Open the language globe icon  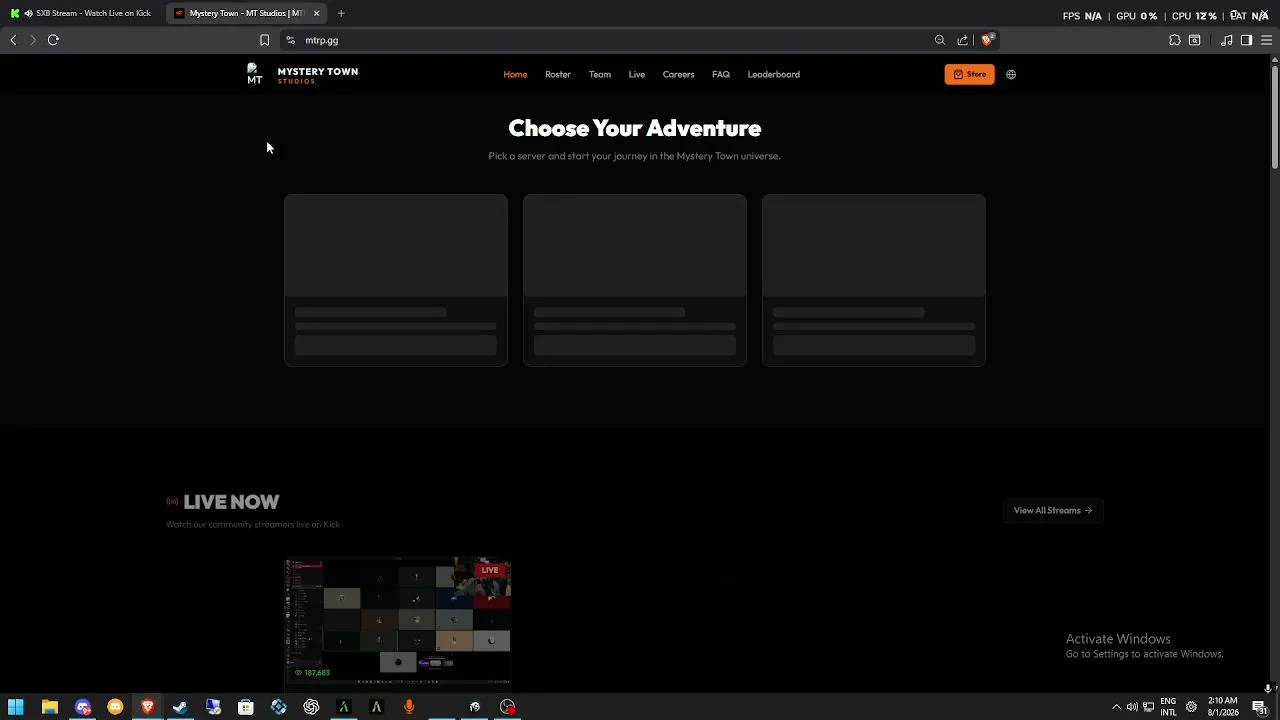(1011, 74)
